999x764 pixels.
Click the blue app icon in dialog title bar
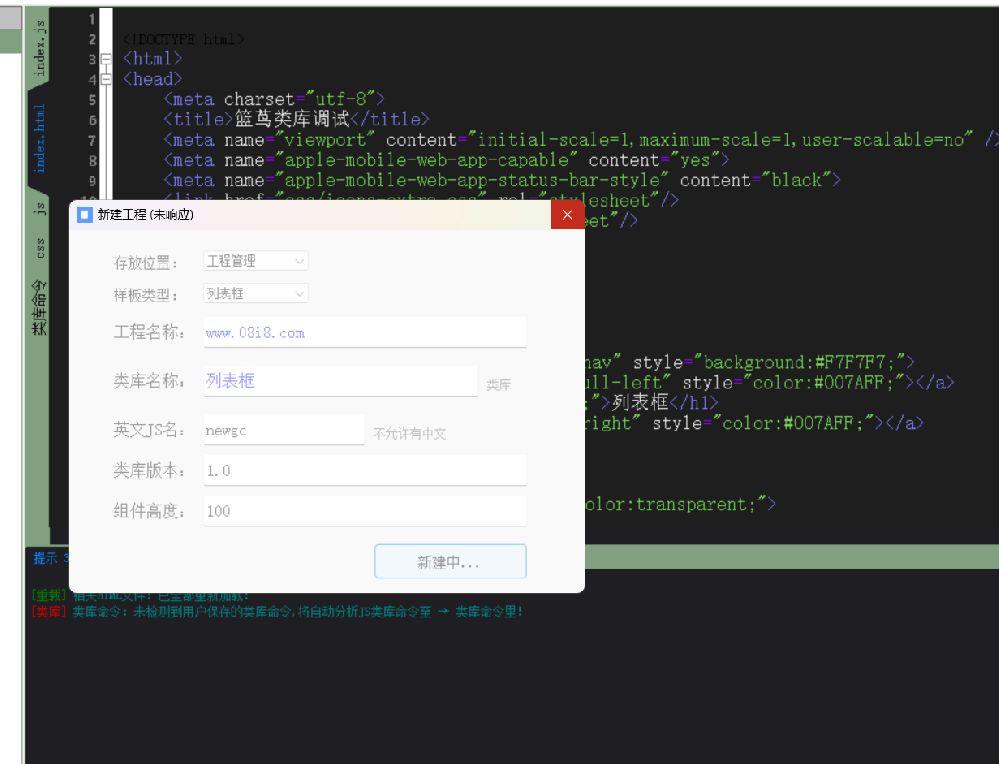click(x=87, y=213)
